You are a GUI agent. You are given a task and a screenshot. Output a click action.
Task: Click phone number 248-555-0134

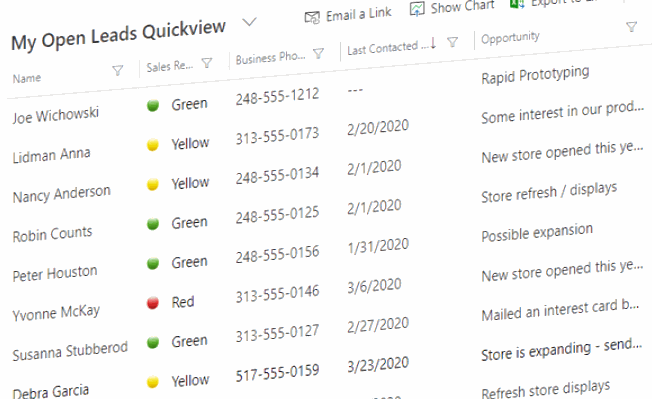pos(277,175)
